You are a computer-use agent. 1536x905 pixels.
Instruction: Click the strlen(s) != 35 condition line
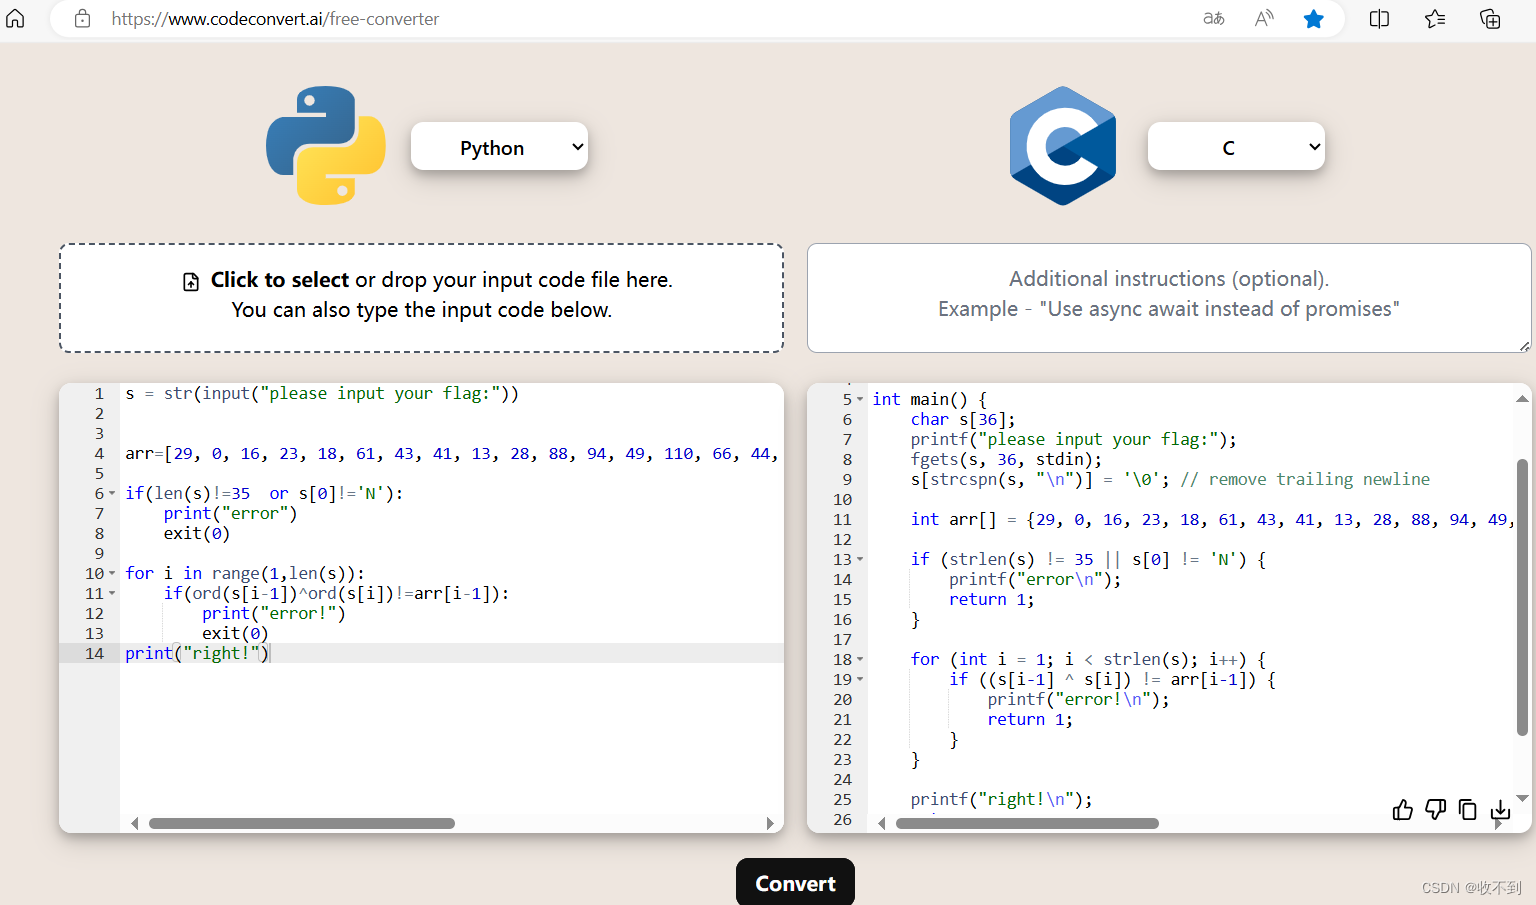[1089, 560]
